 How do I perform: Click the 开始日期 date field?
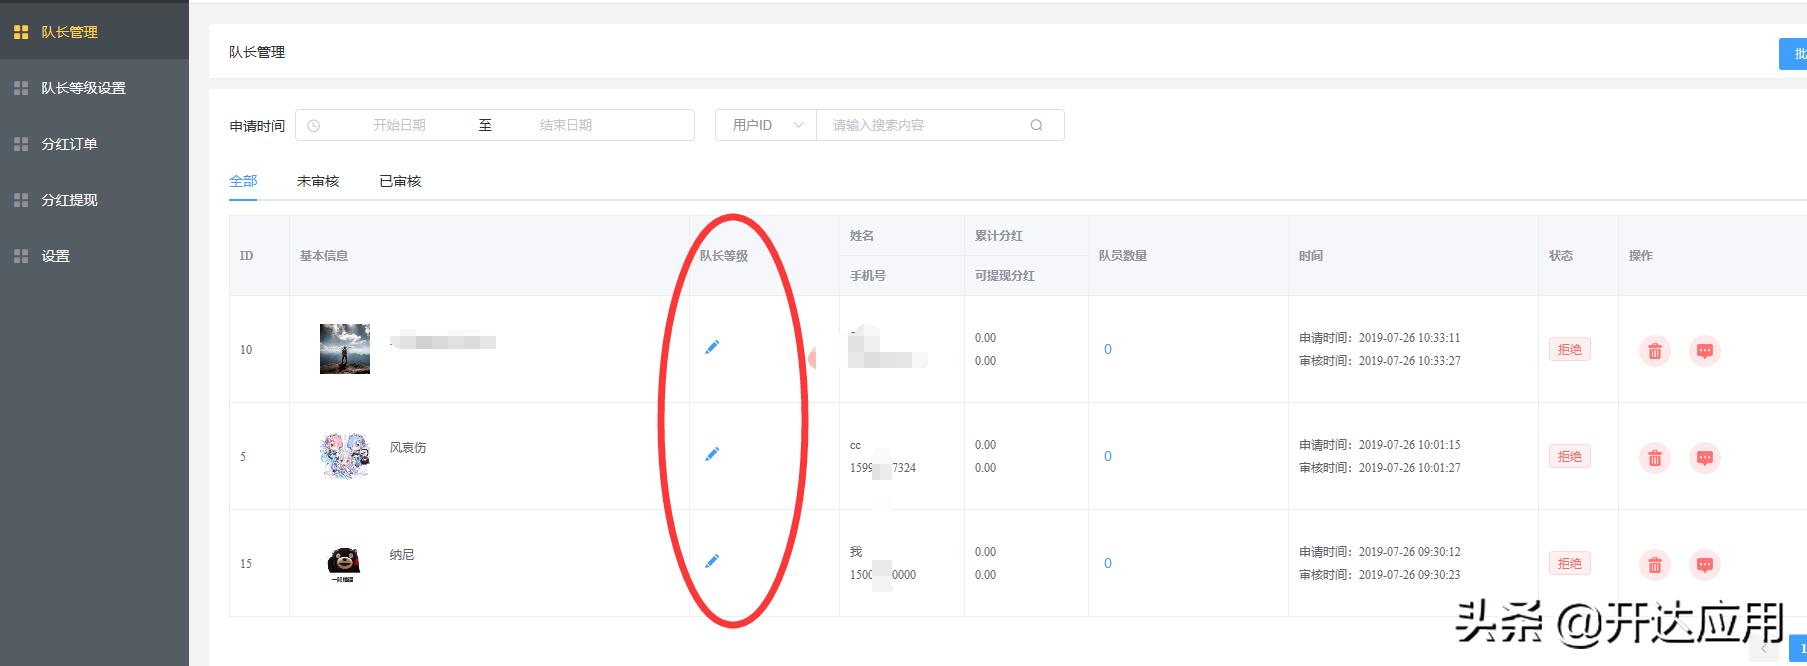click(399, 125)
